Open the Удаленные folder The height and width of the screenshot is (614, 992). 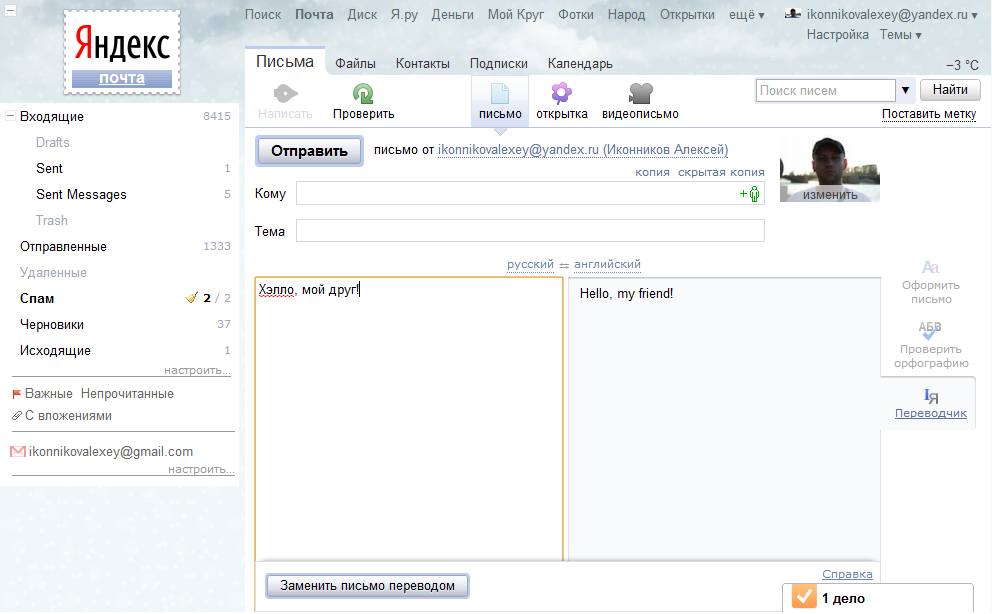click(x=53, y=273)
